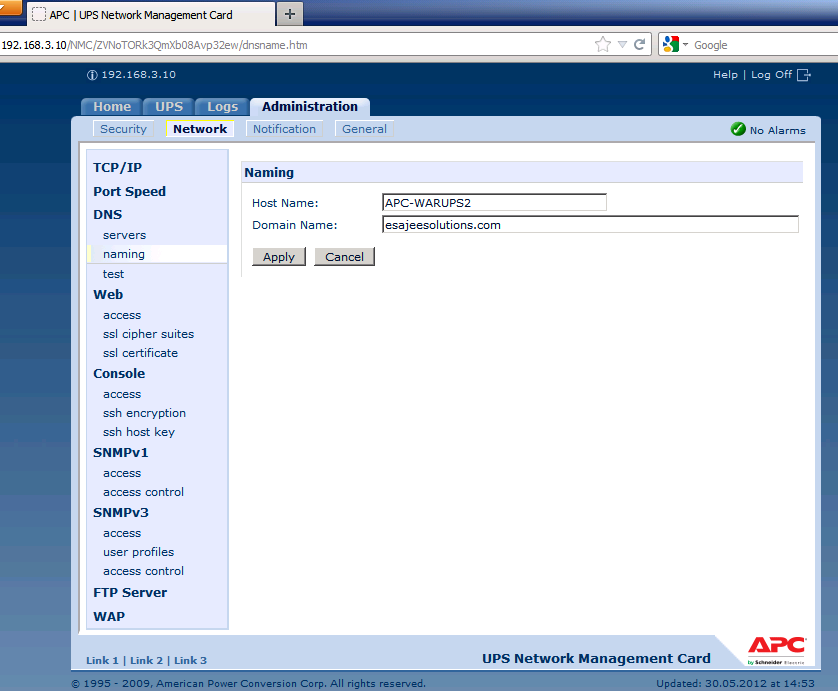This screenshot has width=838, height=691.
Task: Click Link 3 in the footer
Action: point(190,661)
